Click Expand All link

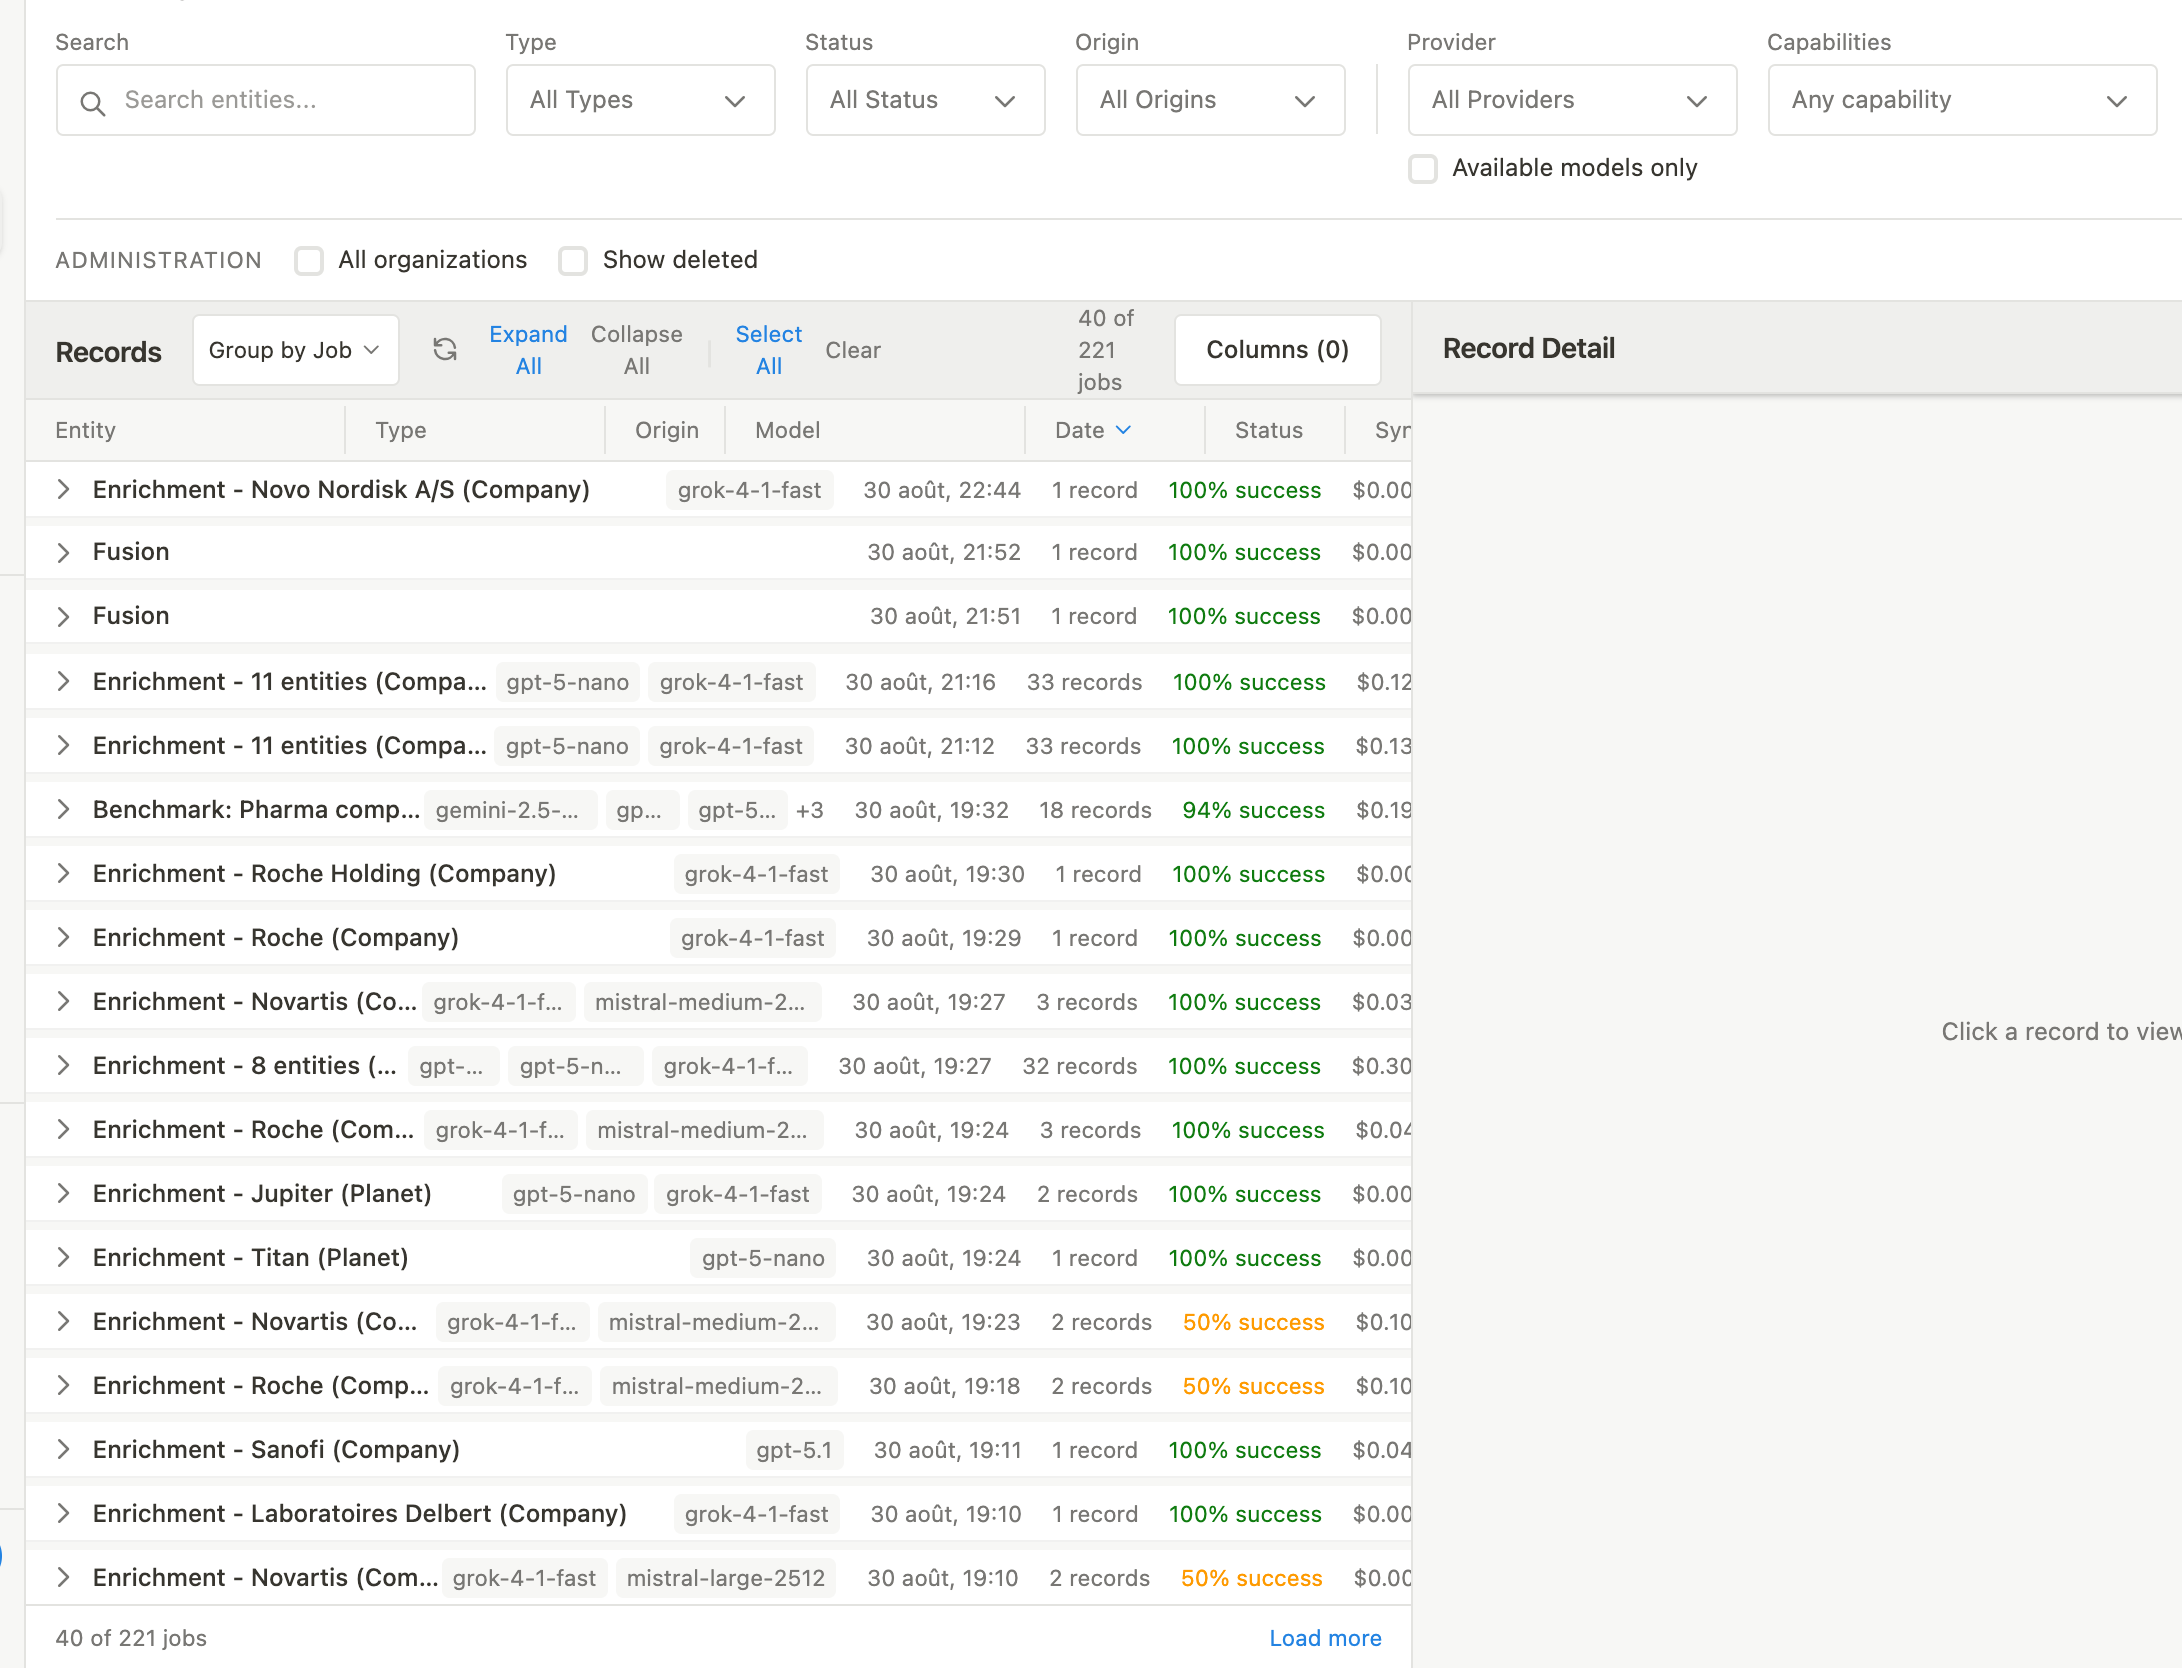[528, 350]
